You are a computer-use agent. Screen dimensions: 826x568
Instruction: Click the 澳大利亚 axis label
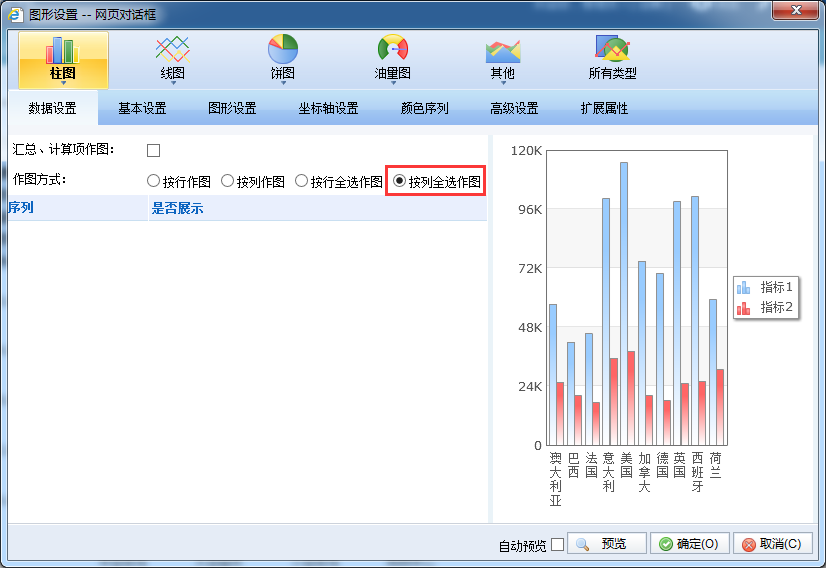[555, 479]
